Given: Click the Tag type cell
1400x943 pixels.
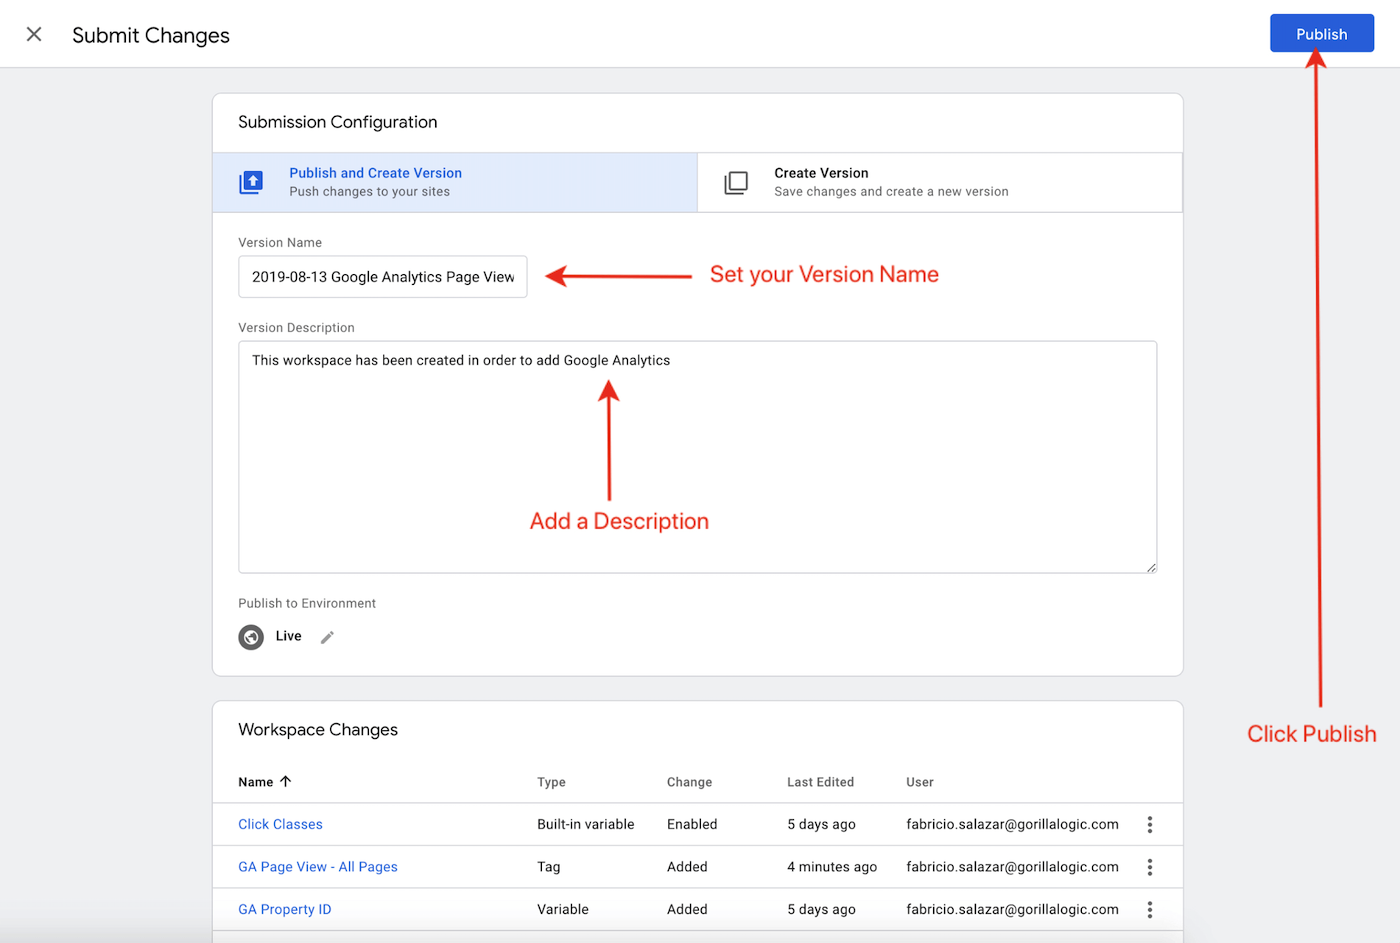Looking at the screenshot, I should coord(549,867).
